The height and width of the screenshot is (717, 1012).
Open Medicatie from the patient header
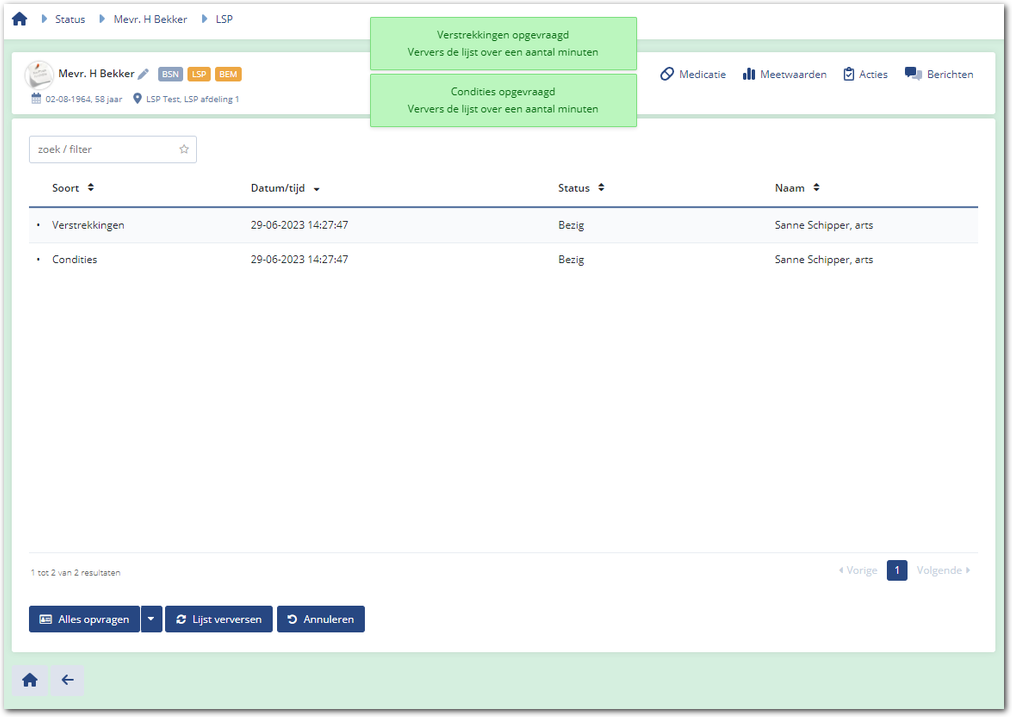click(x=693, y=74)
